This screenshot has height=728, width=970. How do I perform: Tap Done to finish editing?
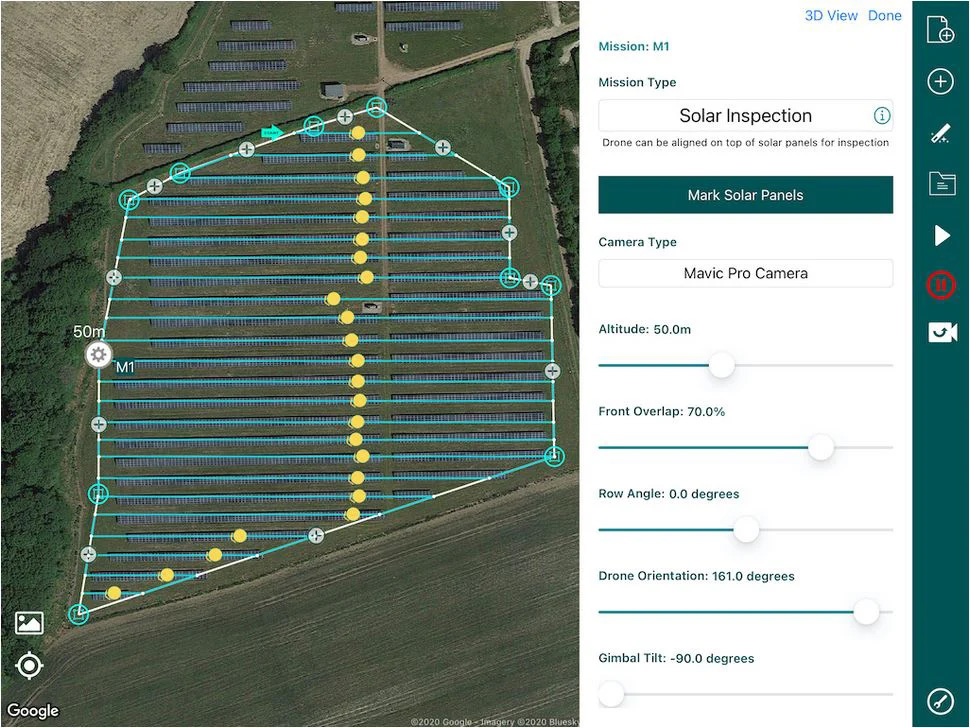(x=884, y=16)
